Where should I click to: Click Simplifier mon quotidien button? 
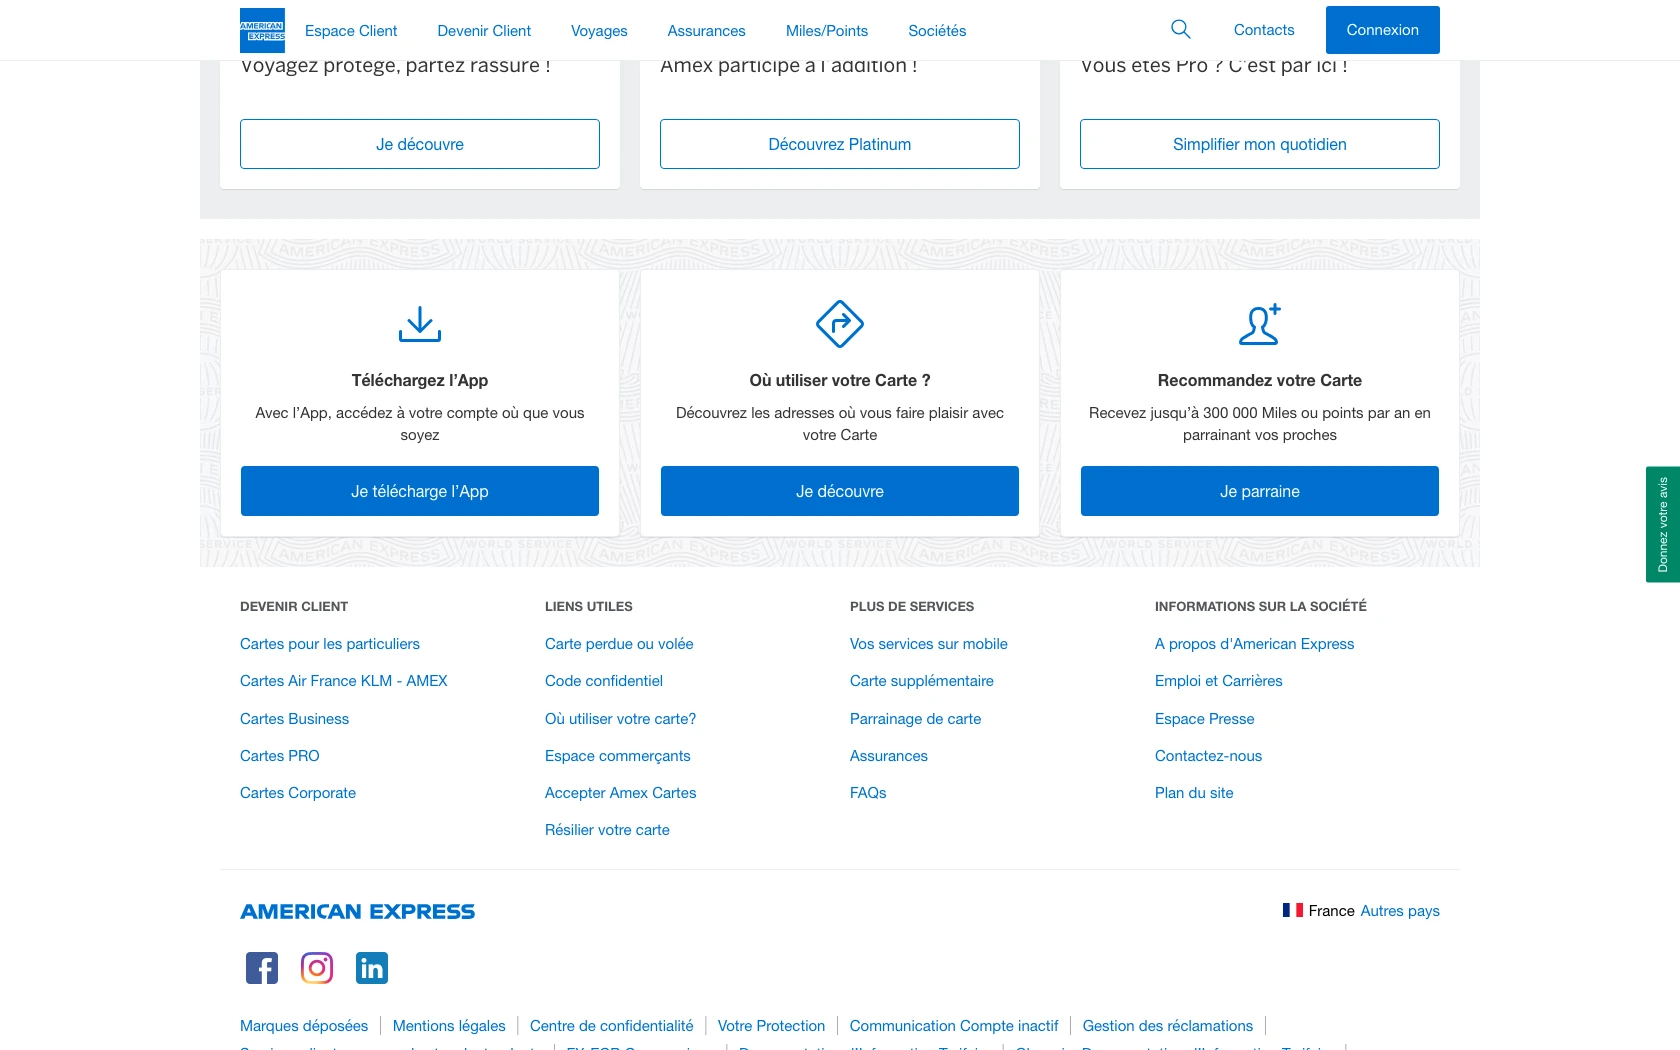1260,144
